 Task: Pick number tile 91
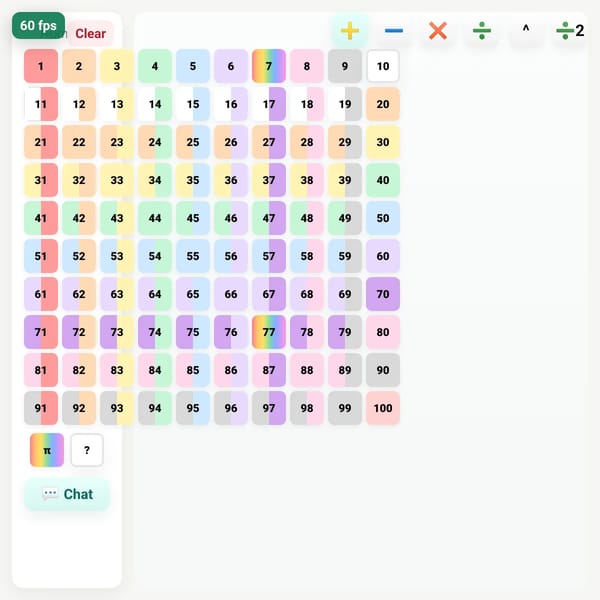click(x=41, y=408)
